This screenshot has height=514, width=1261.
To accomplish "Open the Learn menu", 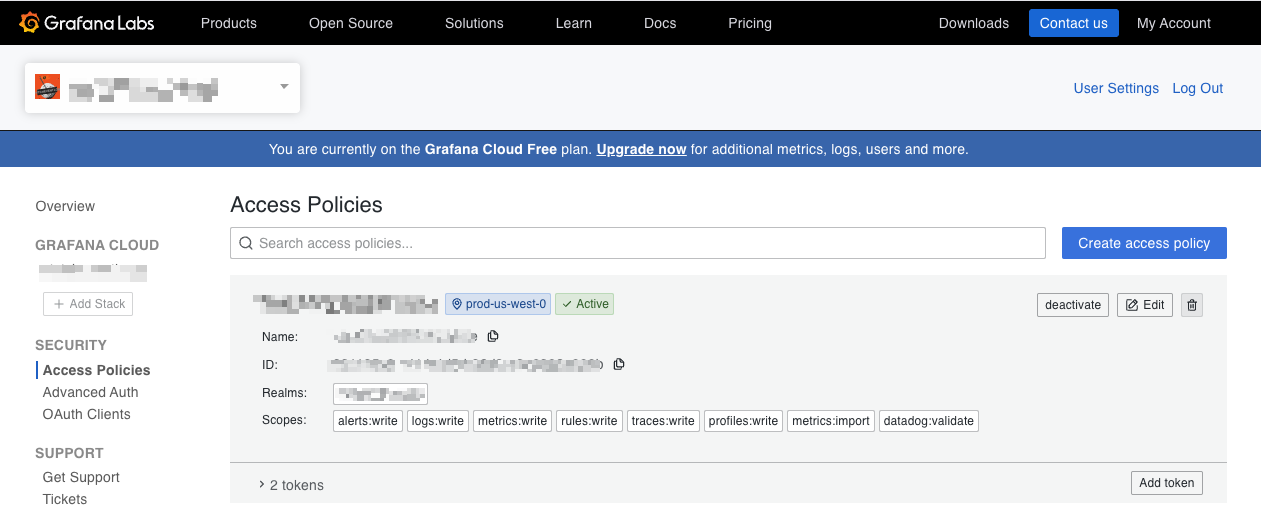I will click(x=574, y=23).
